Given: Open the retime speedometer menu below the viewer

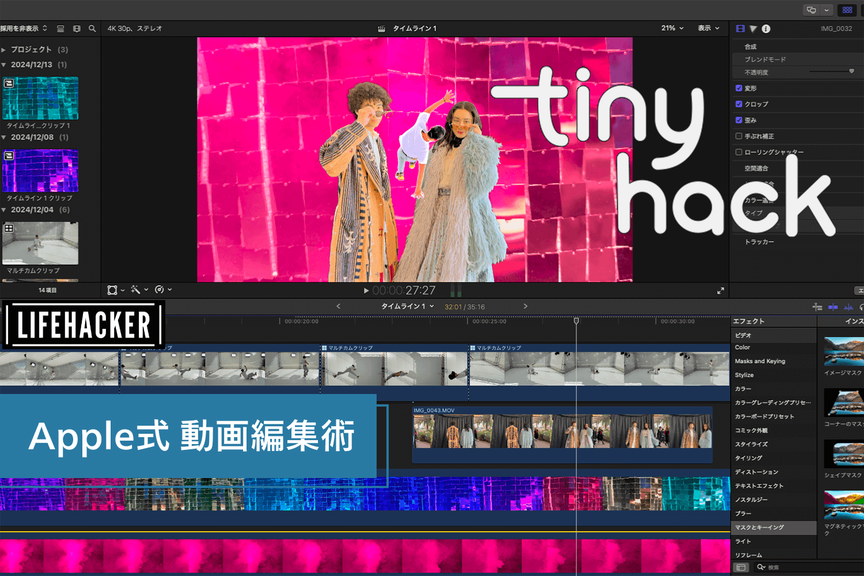Looking at the screenshot, I should (160, 290).
